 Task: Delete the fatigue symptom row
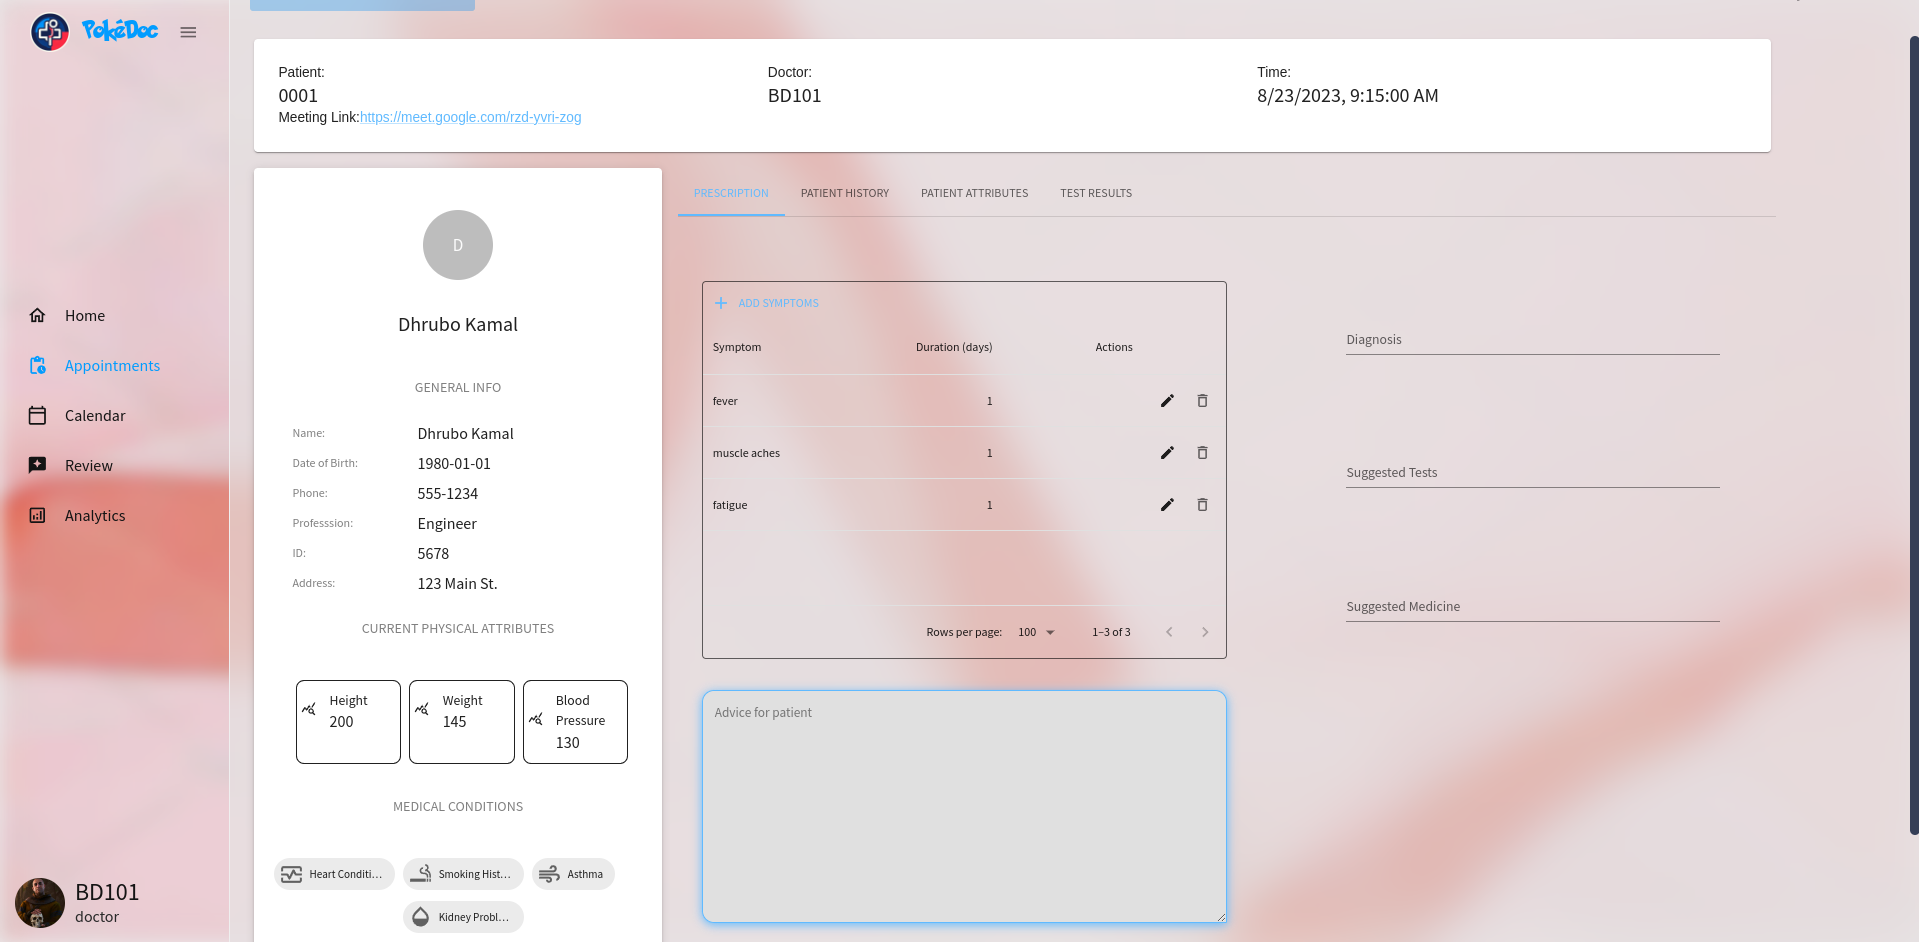[1202, 505]
